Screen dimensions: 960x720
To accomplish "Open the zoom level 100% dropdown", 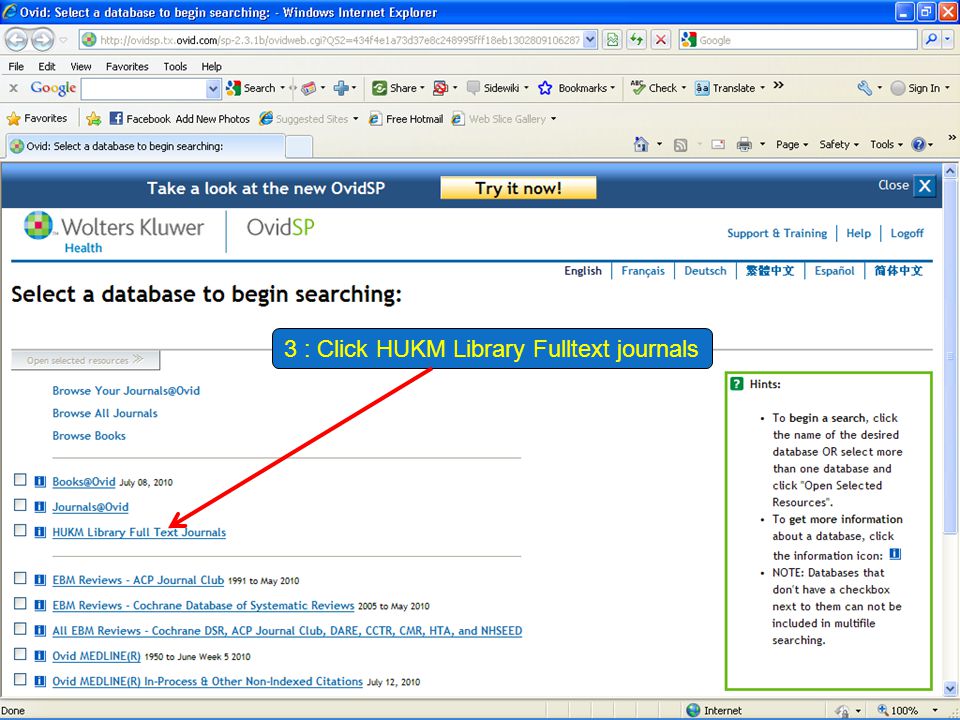I will pyautogui.click(x=935, y=711).
